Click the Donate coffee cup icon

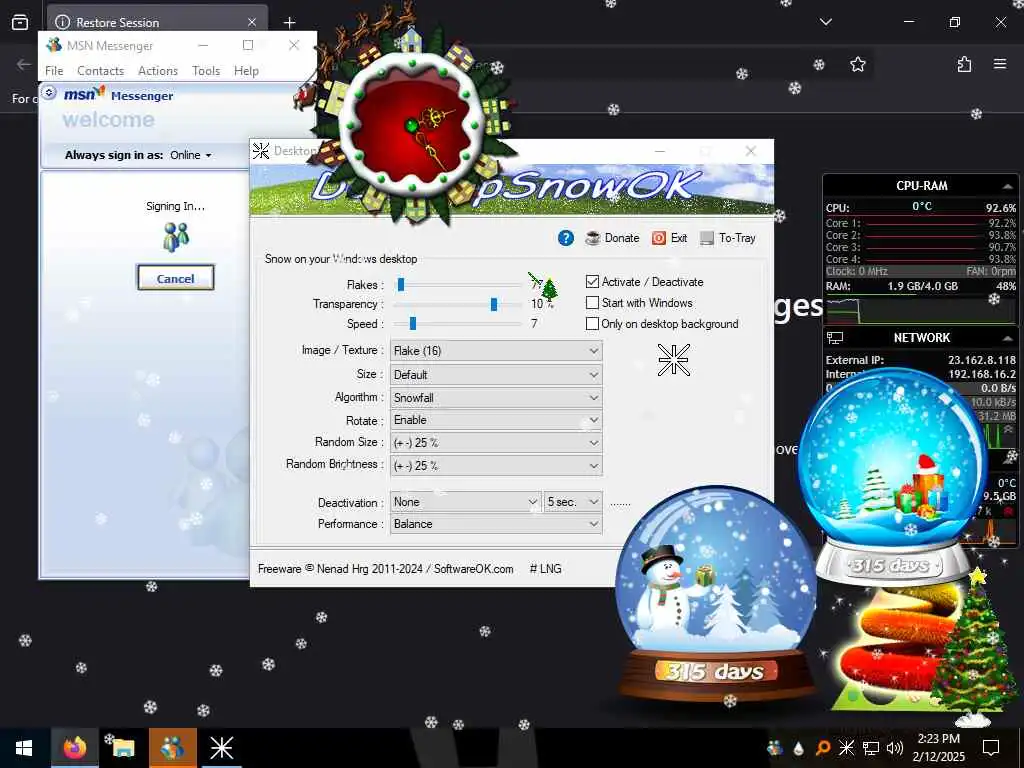tap(592, 238)
